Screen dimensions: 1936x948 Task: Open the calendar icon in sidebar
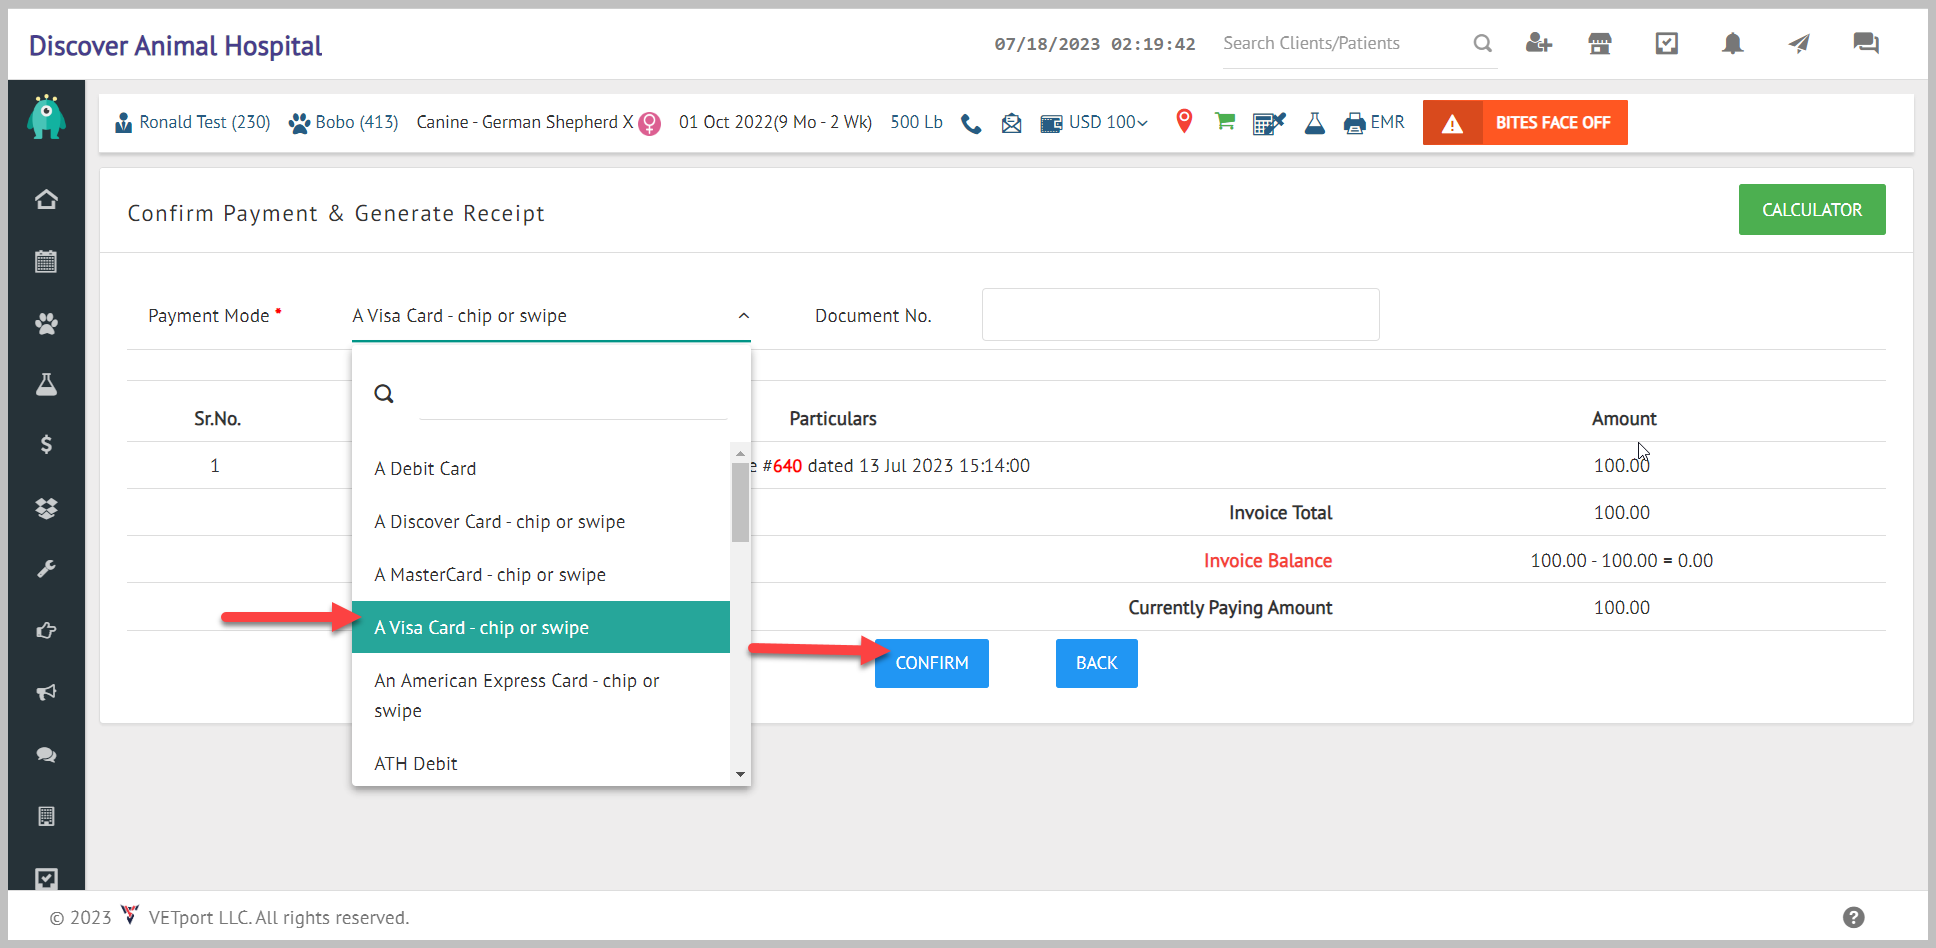click(46, 261)
